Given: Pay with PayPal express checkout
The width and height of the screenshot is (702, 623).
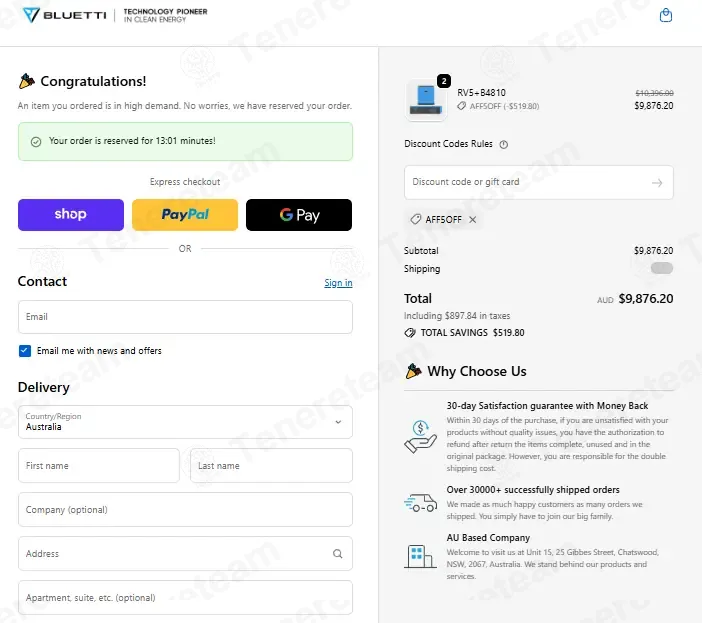Looking at the screenshot, I should (x=185, y=215).
